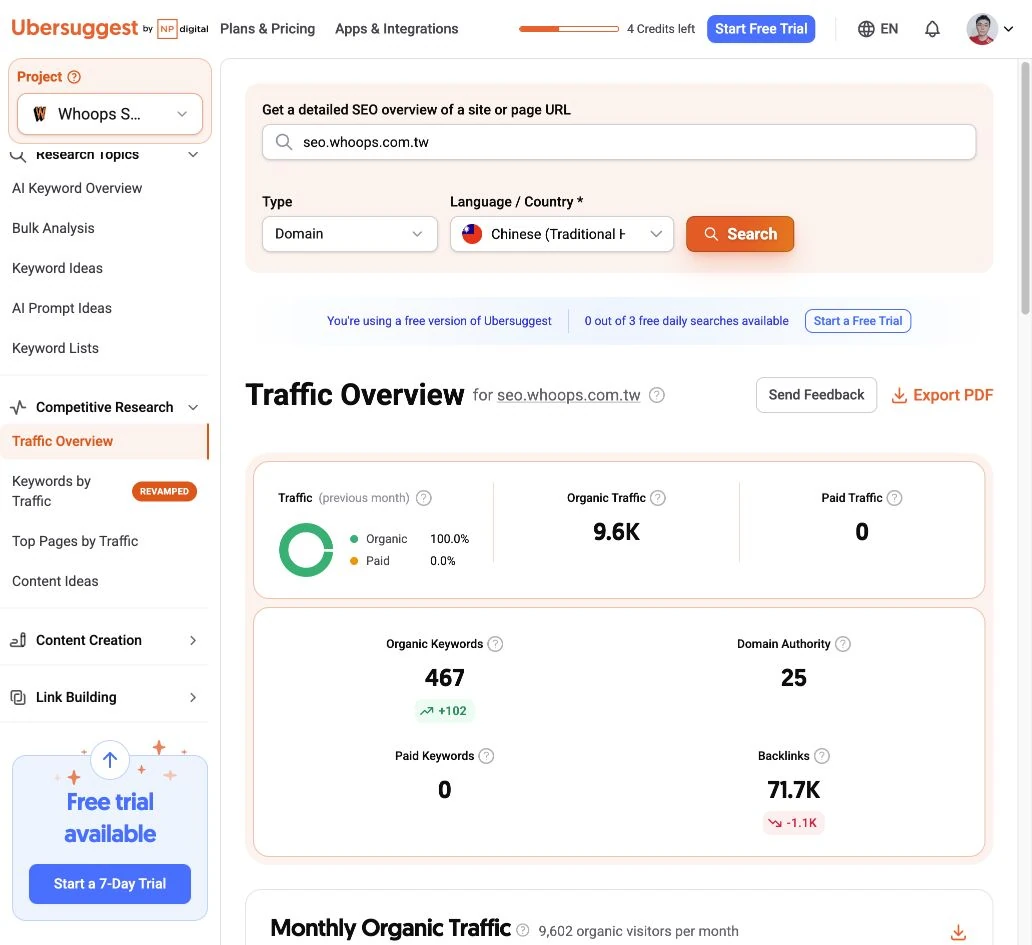The width and height of the screenshot is (1032, 945).
Task: Open the Type Domain dropdown
Action: tap(349, 234)
